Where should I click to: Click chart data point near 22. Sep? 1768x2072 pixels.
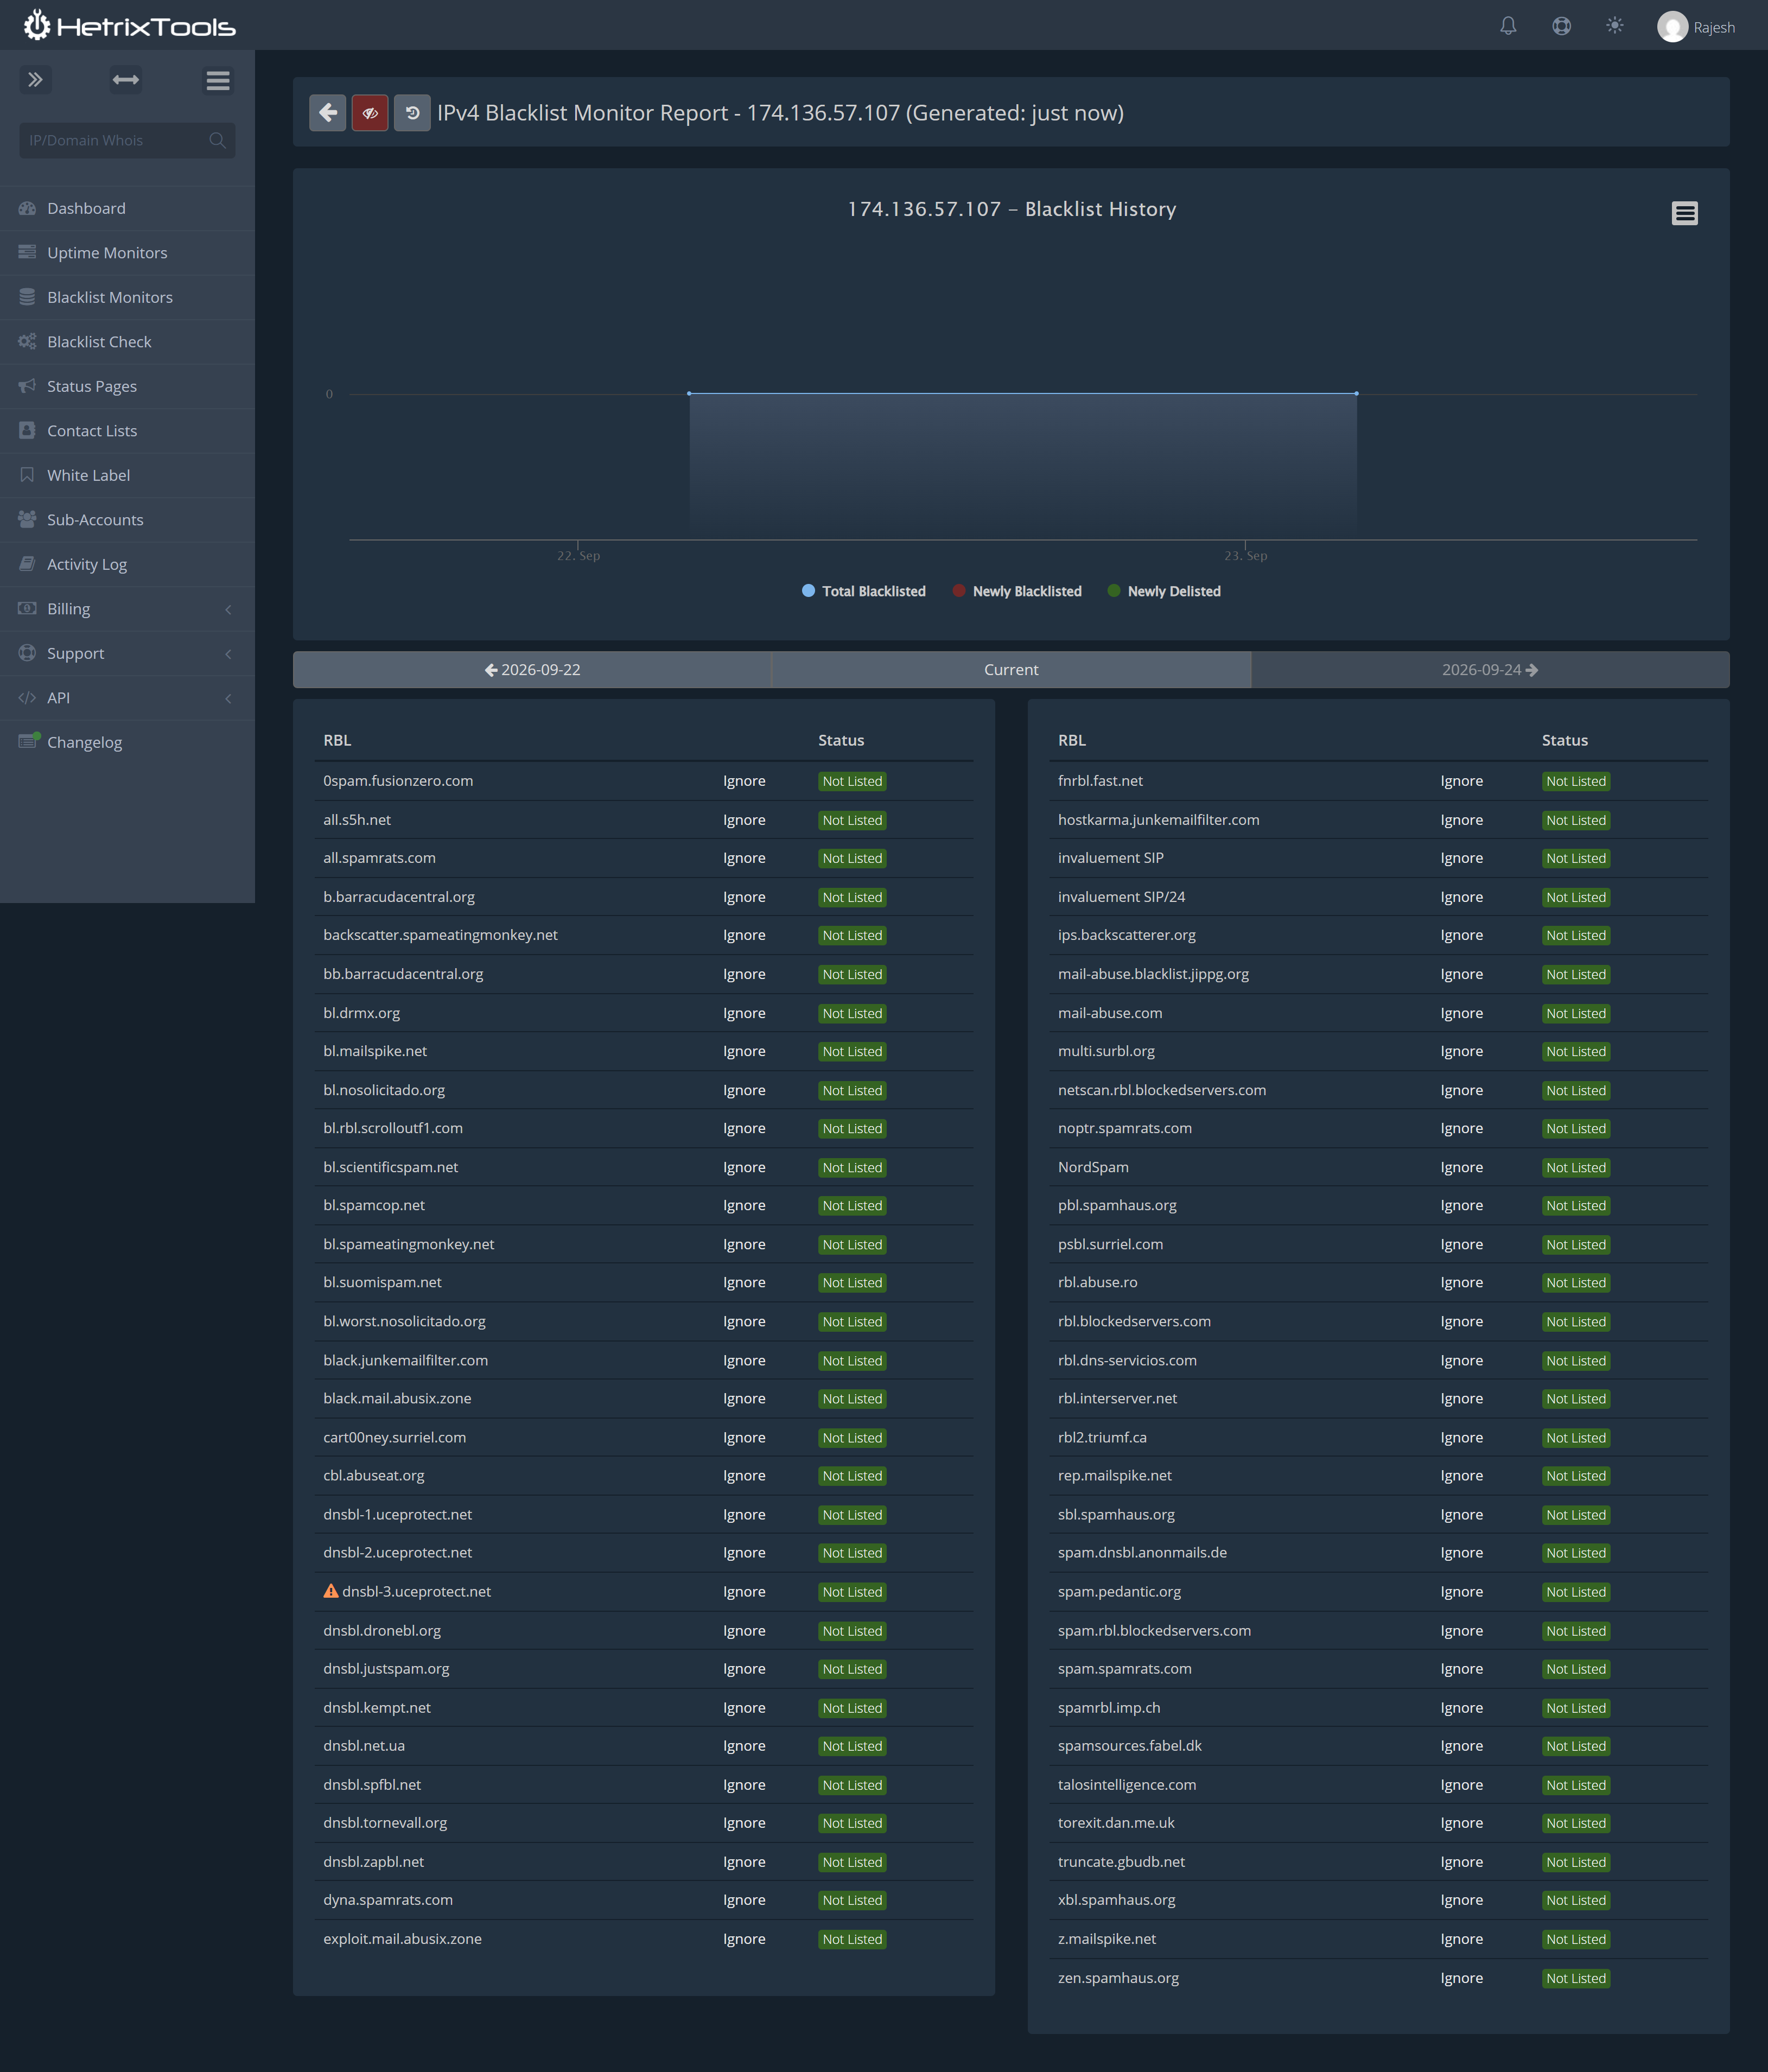pos(689,393)
